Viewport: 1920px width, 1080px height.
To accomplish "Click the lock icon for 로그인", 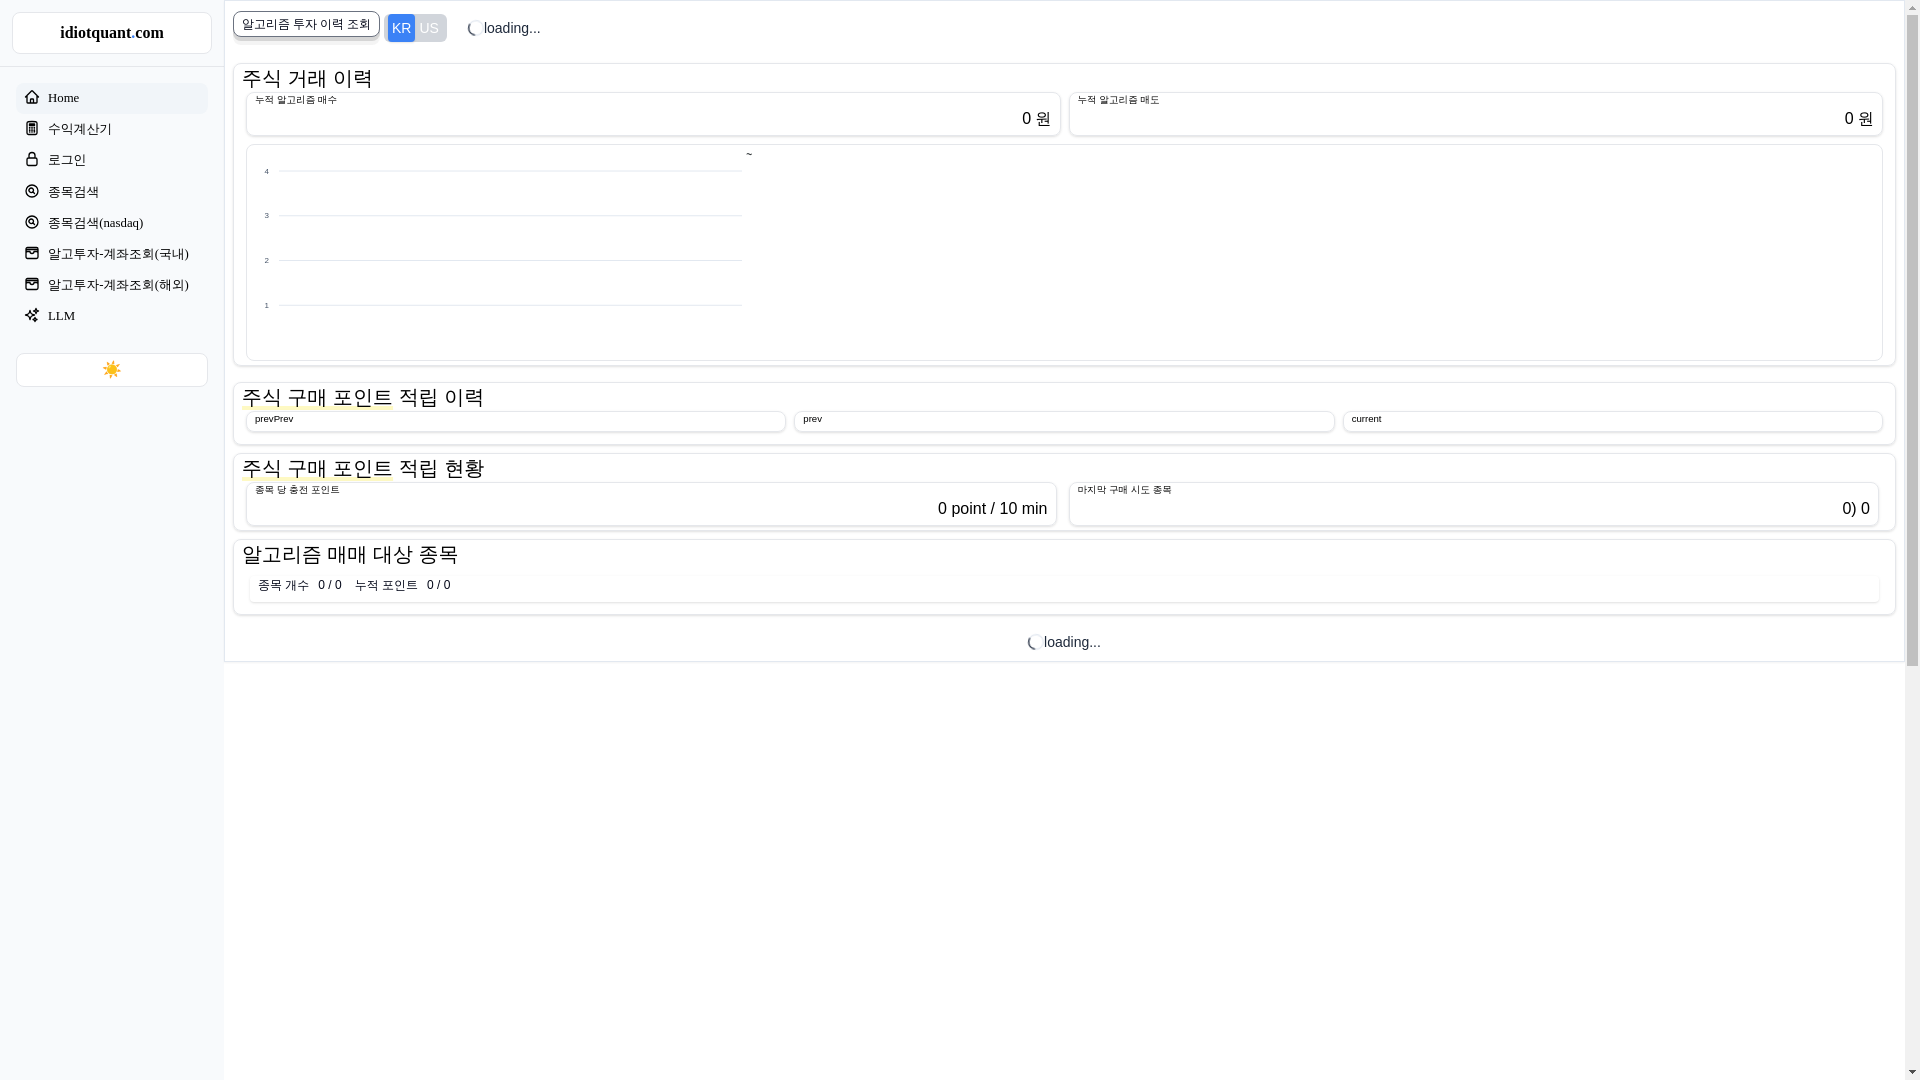I will 32,160.
